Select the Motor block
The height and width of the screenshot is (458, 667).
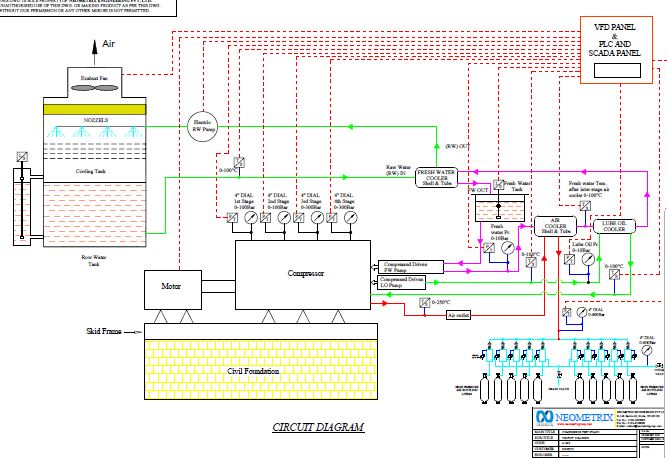click(x=173, y=290)
